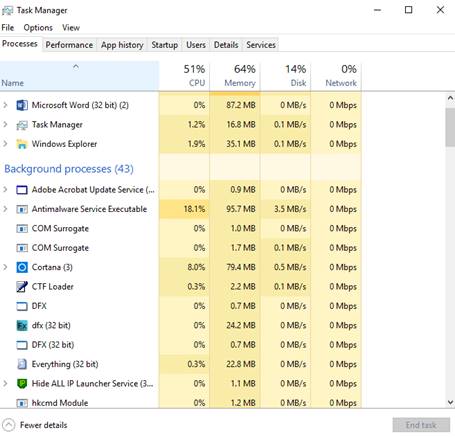Image resolution: width=455 pixels, height=437 pixels.
Task: Open the View menu
Action: coord(71,28)
